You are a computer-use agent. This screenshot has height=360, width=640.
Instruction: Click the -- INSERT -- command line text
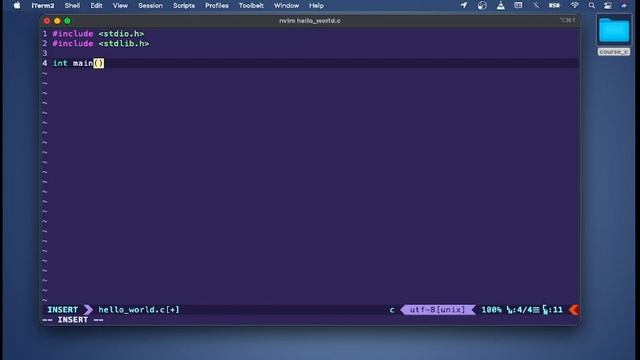point(73,320)
